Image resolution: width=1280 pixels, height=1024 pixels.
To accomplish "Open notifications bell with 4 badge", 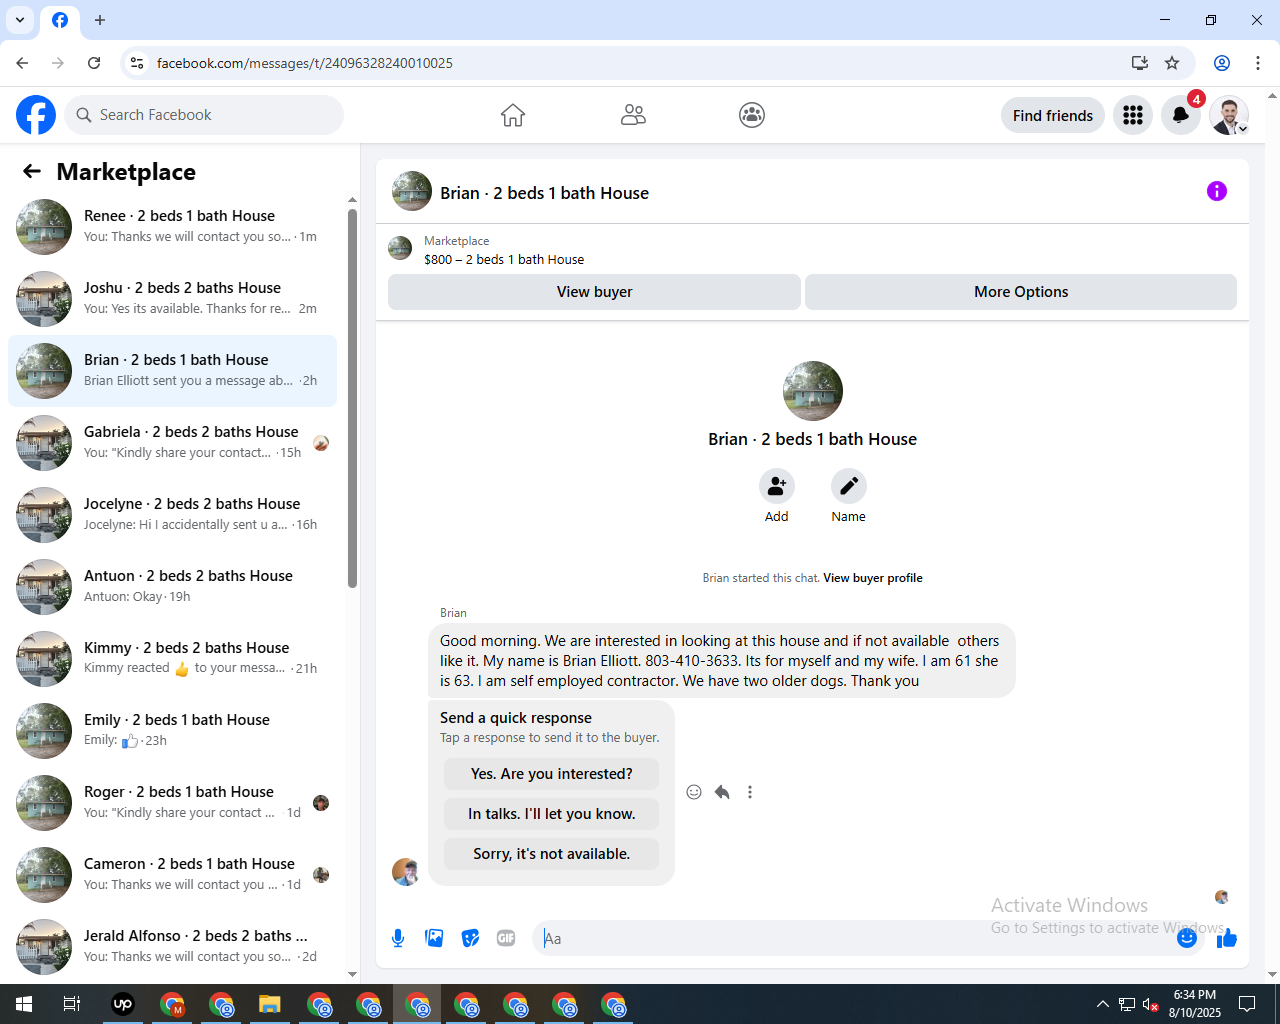I will pyautogui.click(x=1181, y=115).
